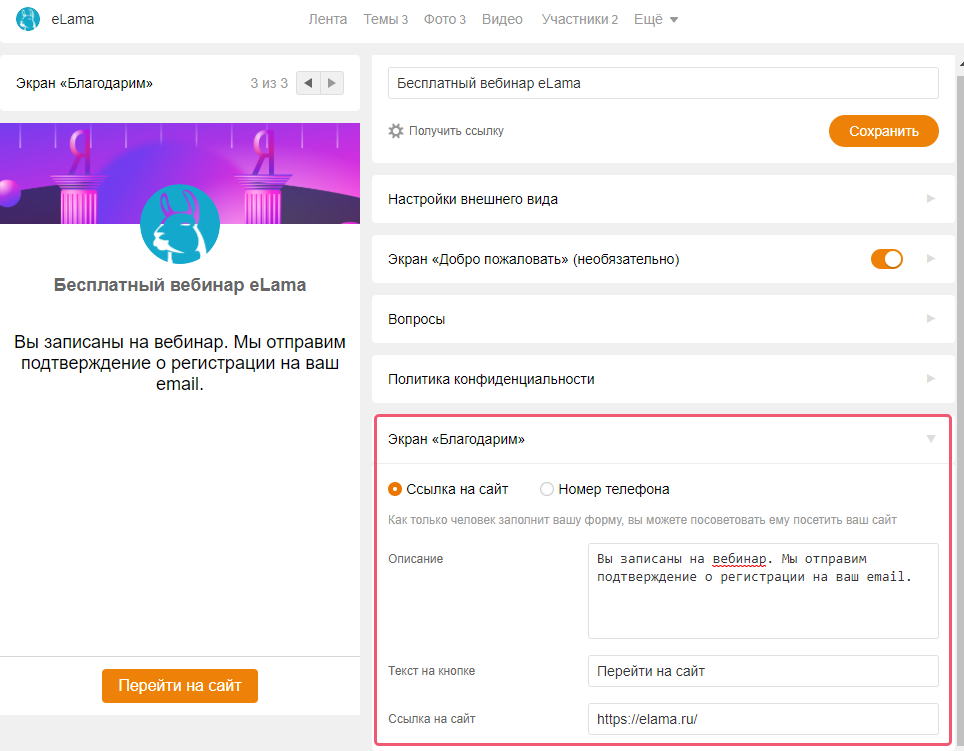Click the Получить ссылку link
The height and width of the screenshot is (751, 964).
456,131
